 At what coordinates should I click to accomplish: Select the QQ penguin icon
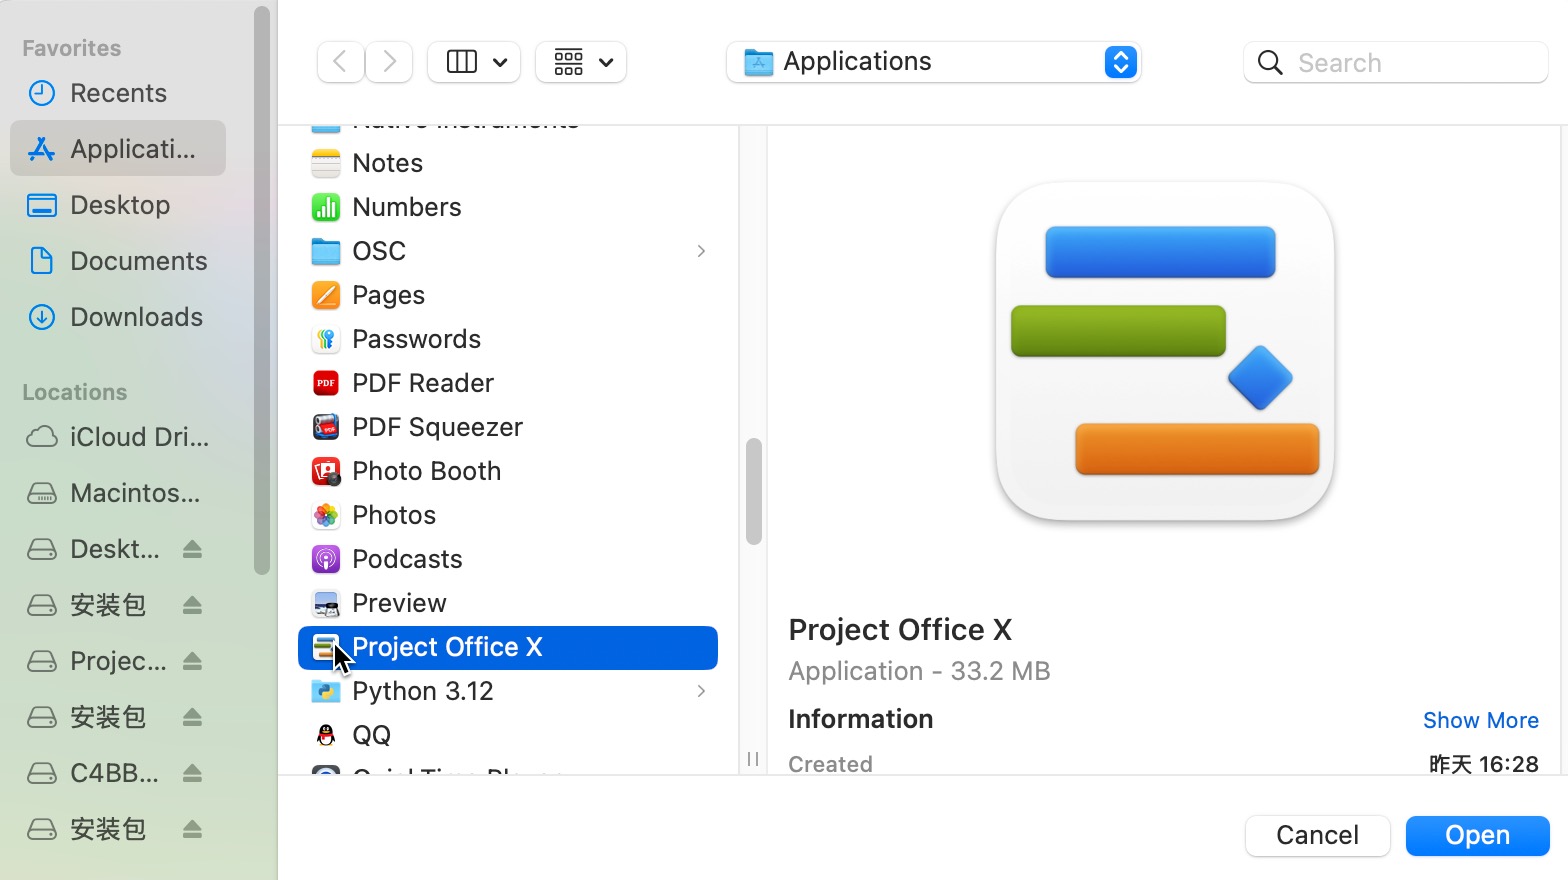coord(326,735)
